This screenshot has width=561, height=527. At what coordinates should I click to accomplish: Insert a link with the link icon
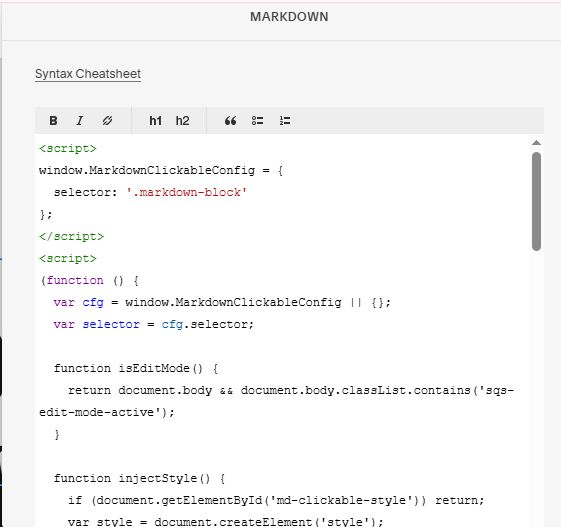pyautogui.click(x=107, y=121)
